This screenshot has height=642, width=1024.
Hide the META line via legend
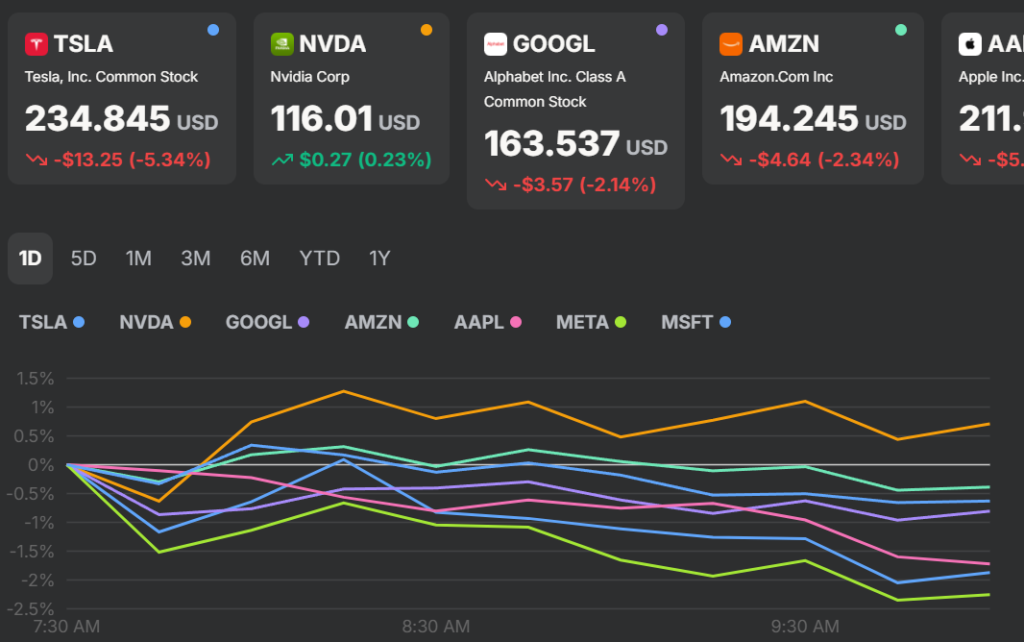point(591,322)
